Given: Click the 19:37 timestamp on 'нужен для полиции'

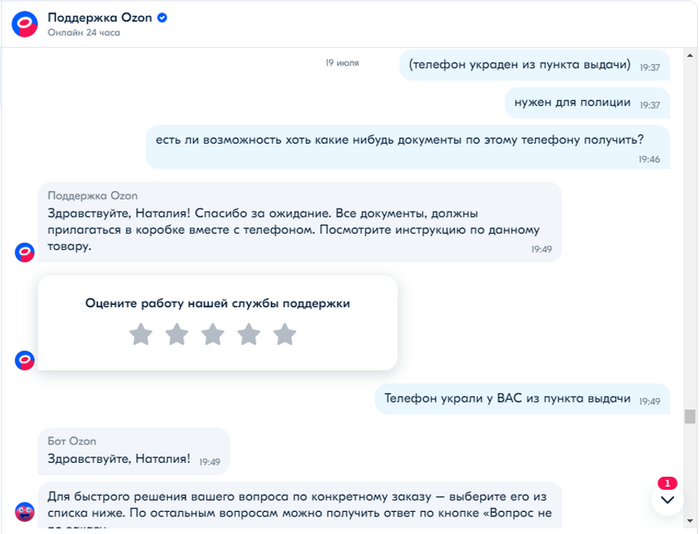Looking at the screenshot, I should click(x=650, y=105).
